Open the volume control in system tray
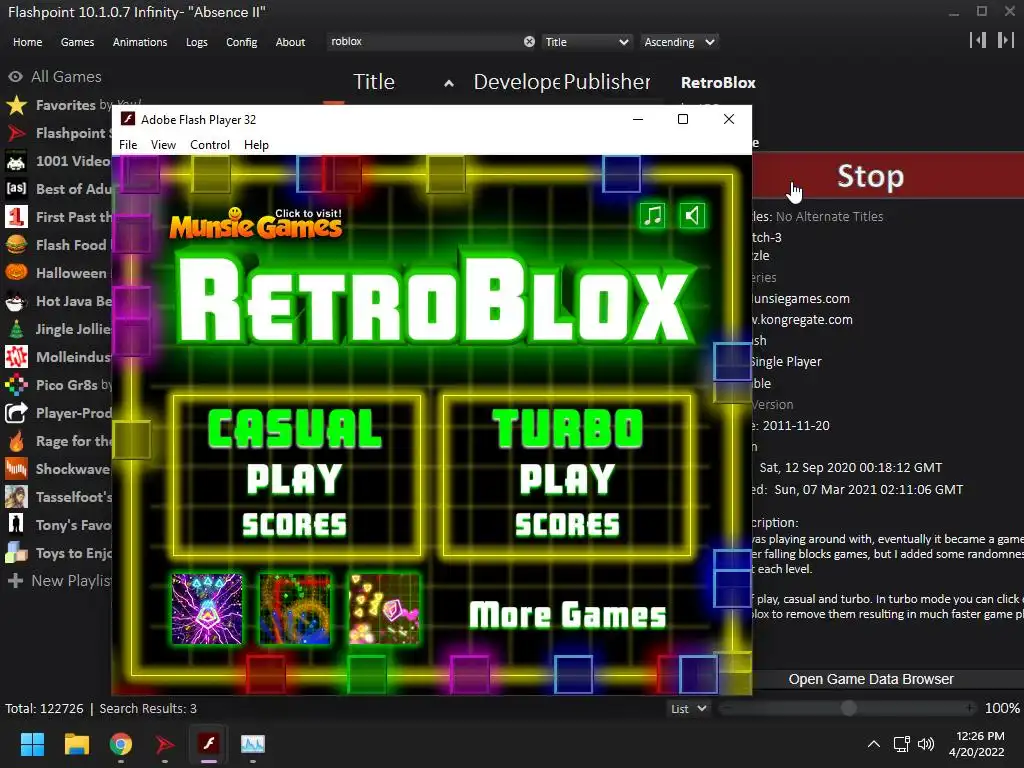Viewport: 1024px width, 768px height. click(925, 744)
